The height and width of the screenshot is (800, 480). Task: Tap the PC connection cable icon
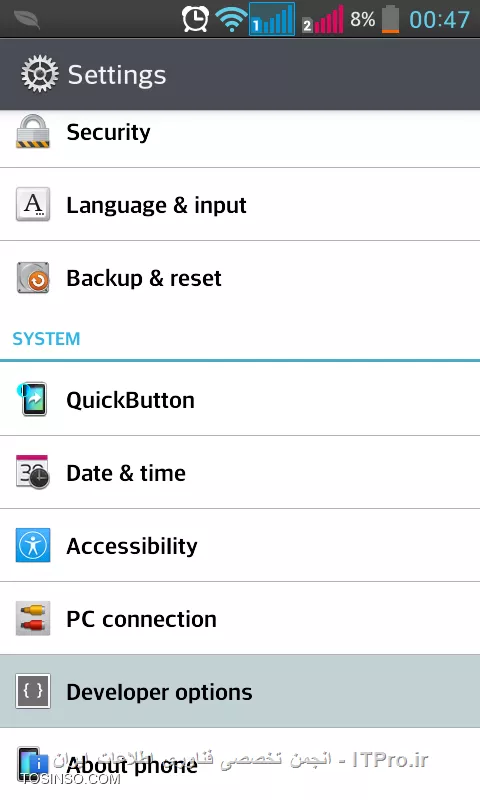click(33, 618)
